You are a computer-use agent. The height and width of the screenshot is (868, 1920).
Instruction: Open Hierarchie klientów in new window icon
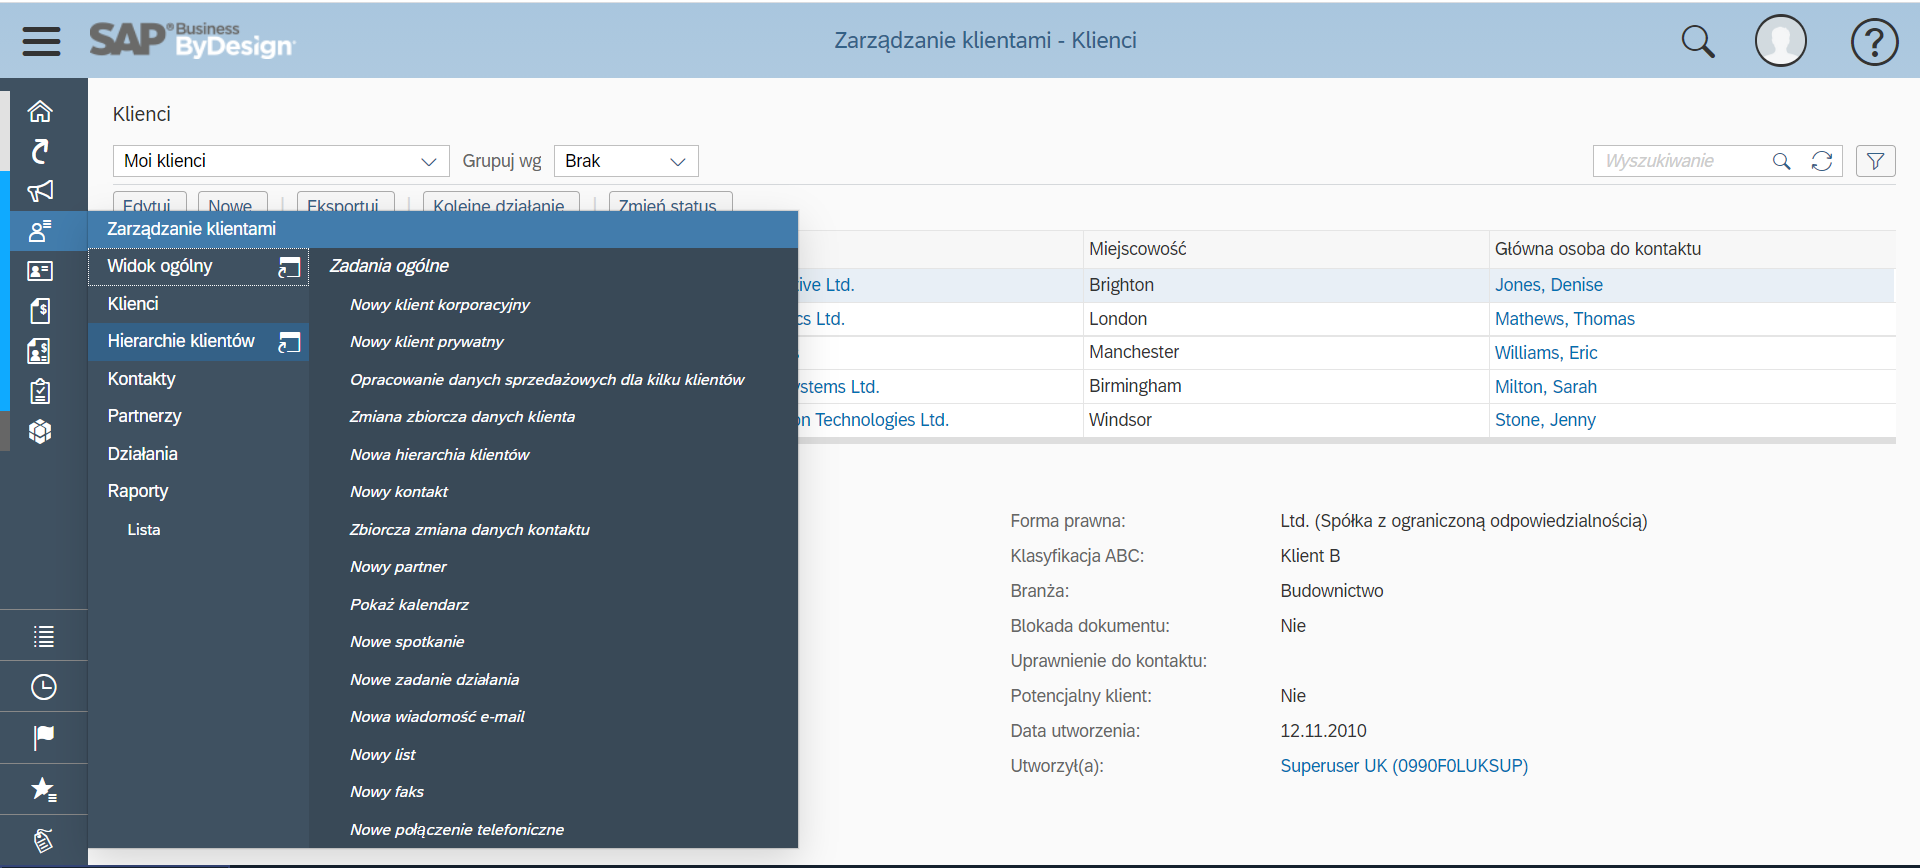tap(289, 342)
